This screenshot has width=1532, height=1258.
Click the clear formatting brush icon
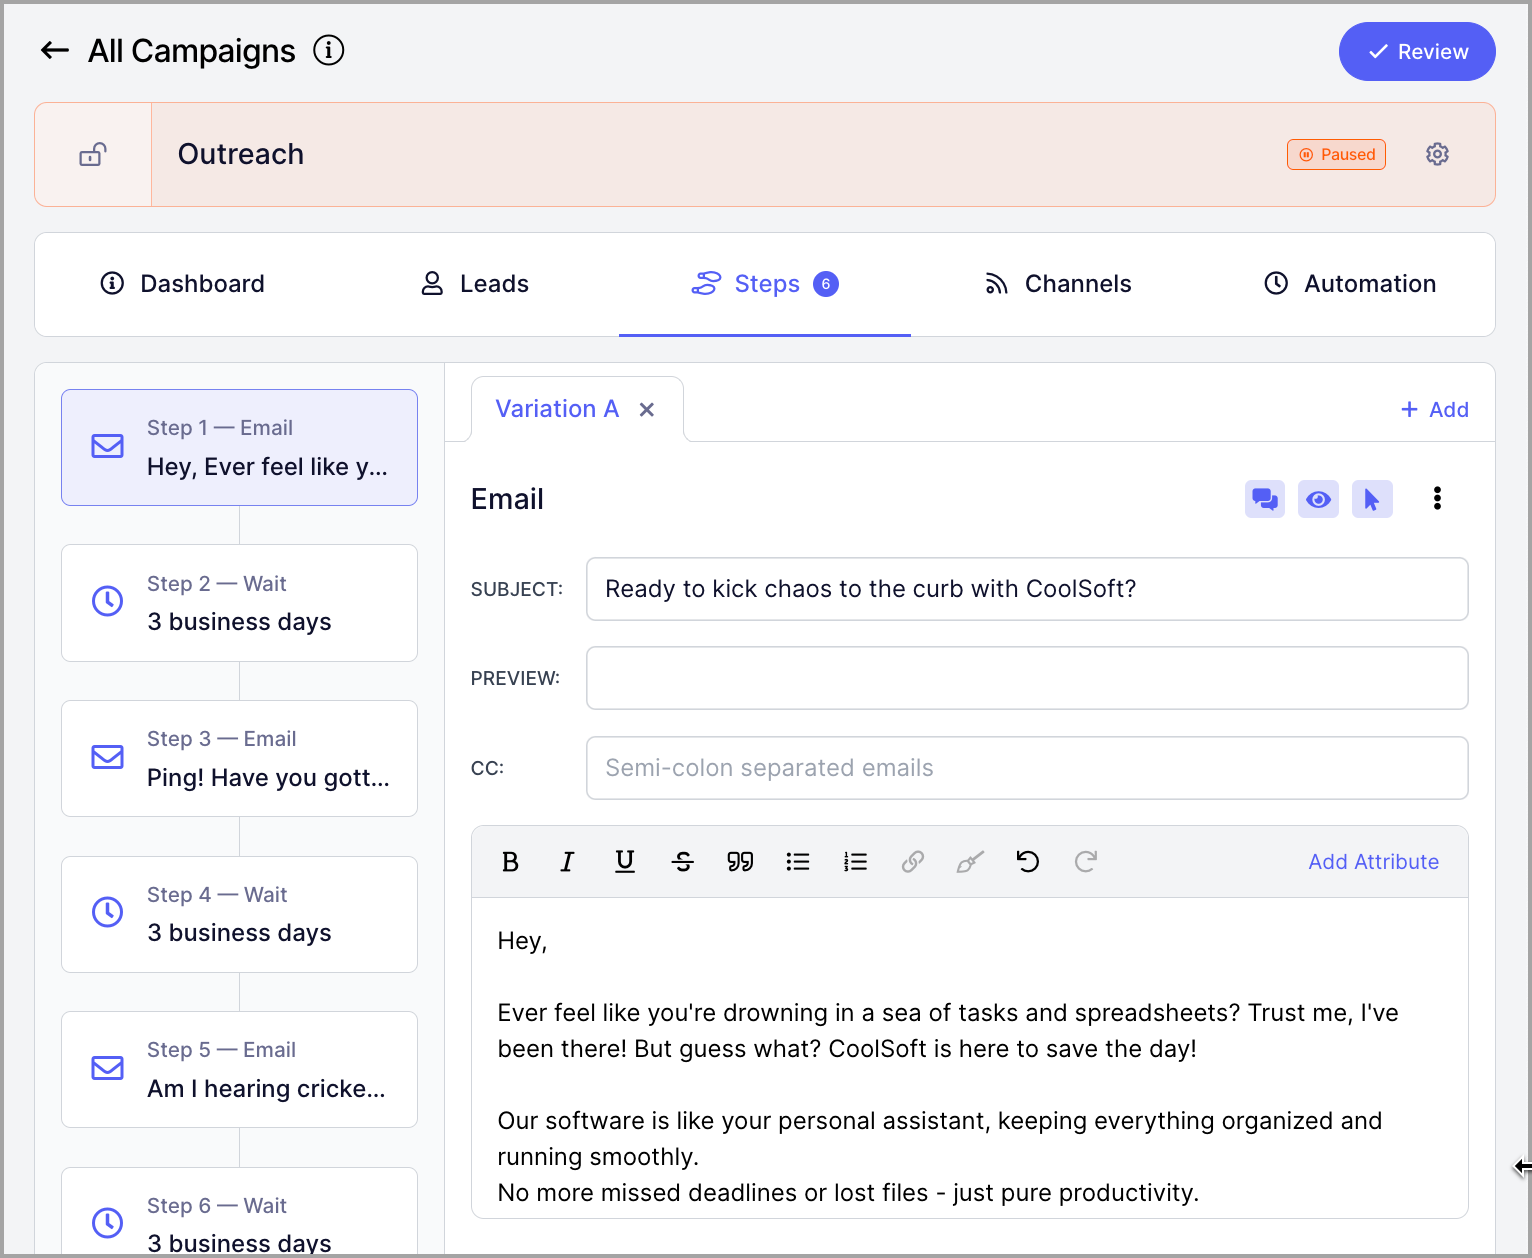[970, 862]
